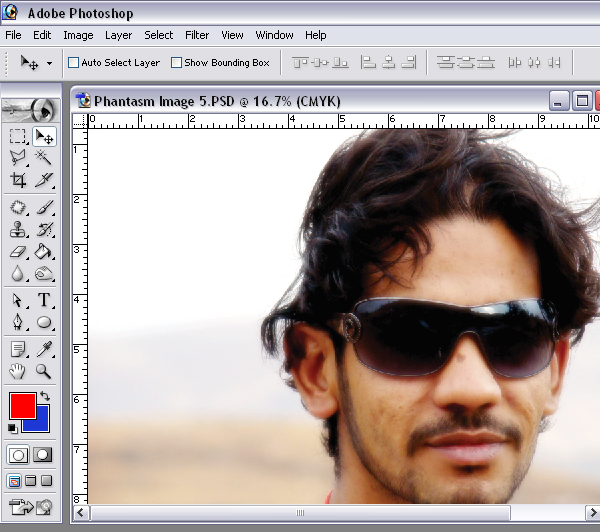
Task: Switch to Full Screen with Menu Bar
Action: click(31, 481)
